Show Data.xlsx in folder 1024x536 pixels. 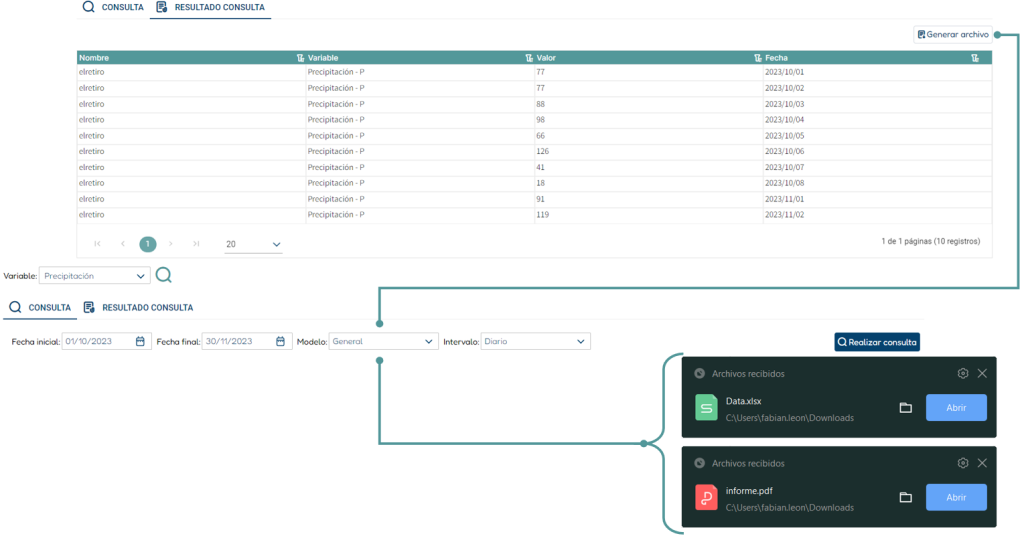coord(906,408)
